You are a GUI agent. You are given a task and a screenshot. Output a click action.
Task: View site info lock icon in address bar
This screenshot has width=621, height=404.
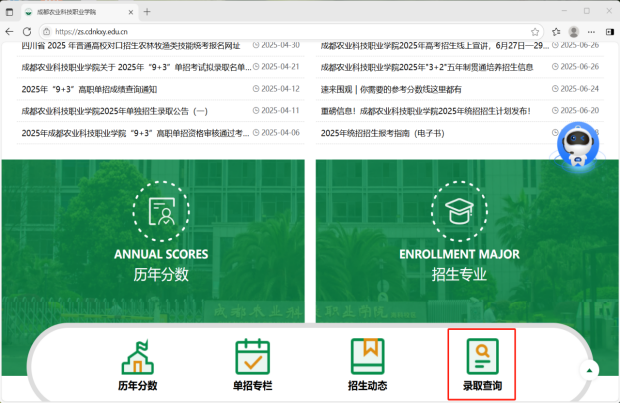[47, 32]
